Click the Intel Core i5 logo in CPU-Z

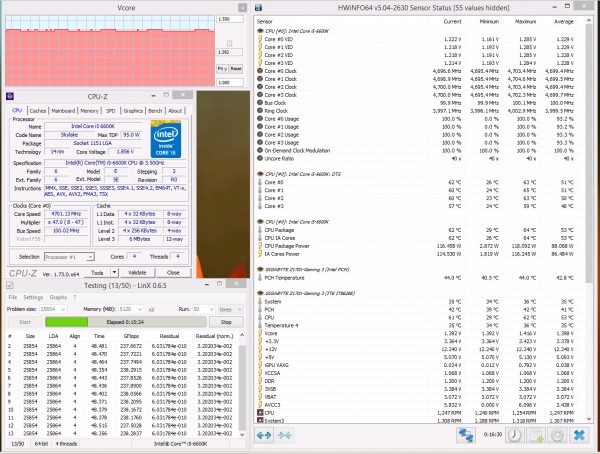166,139
